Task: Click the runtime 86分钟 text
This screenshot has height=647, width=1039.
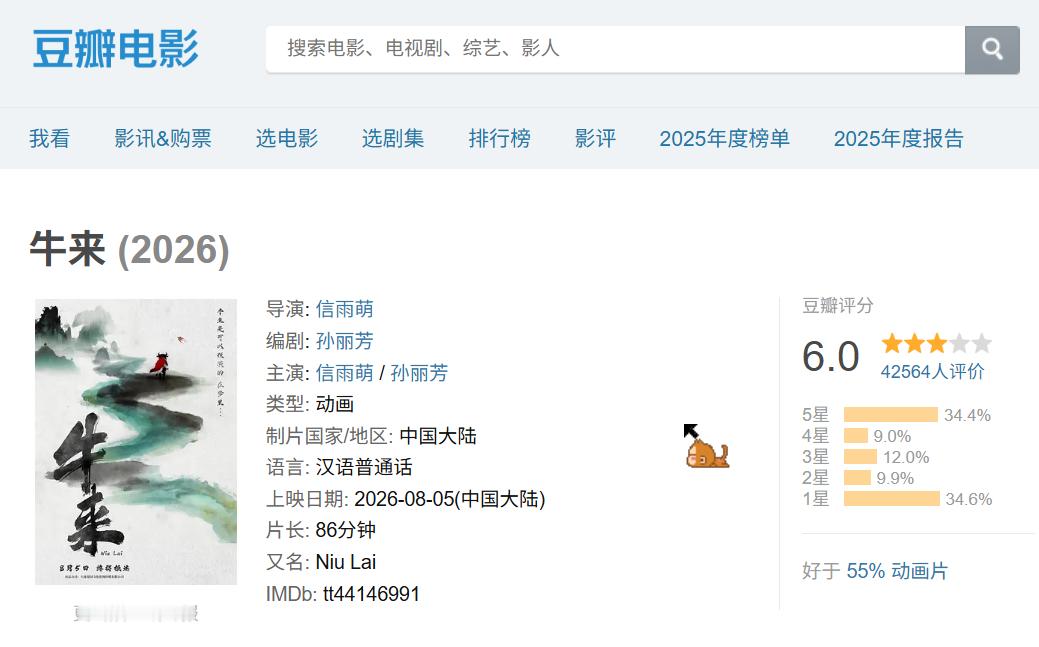Action: (345, 530)
